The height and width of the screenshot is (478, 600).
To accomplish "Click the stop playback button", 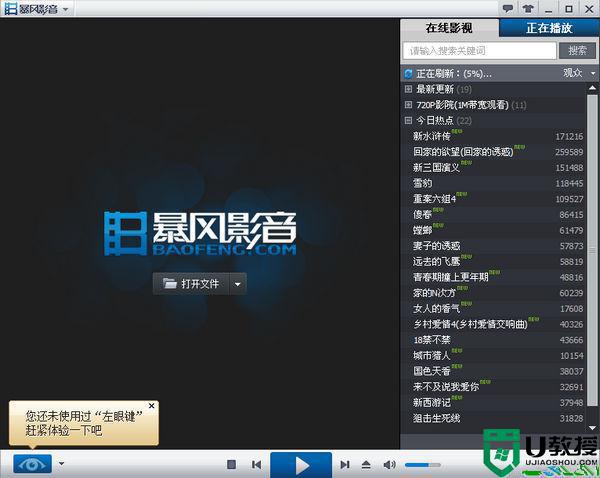I will (x=231, y=465).
